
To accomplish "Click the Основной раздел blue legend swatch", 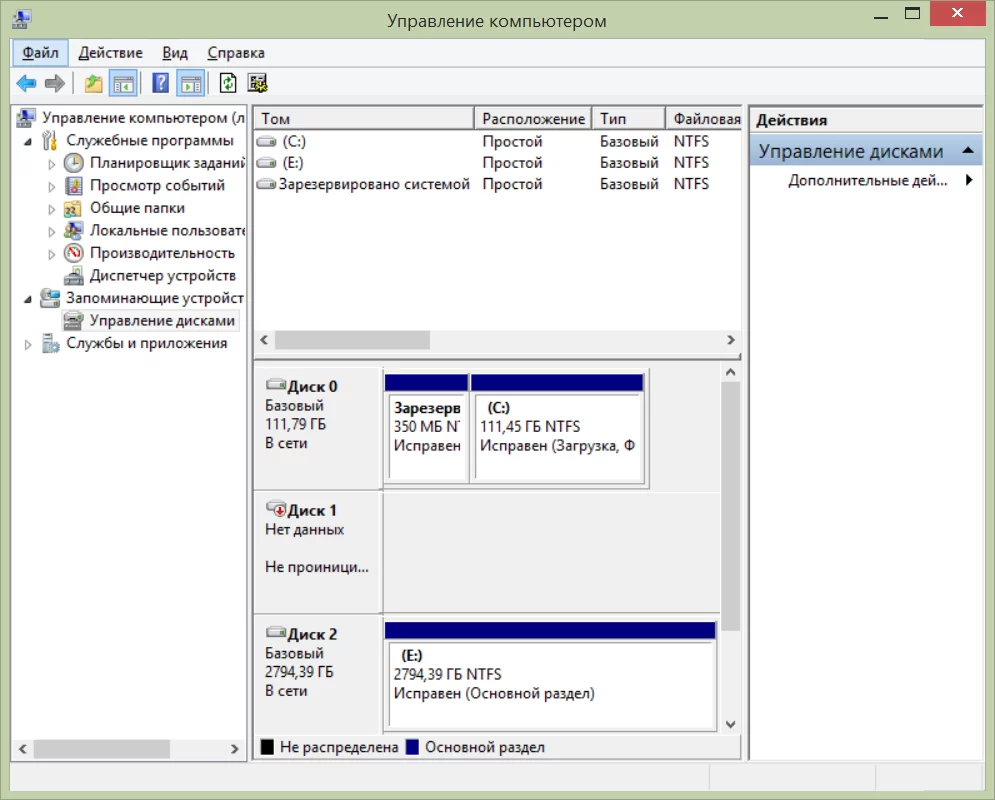I will tap(412, 747).
